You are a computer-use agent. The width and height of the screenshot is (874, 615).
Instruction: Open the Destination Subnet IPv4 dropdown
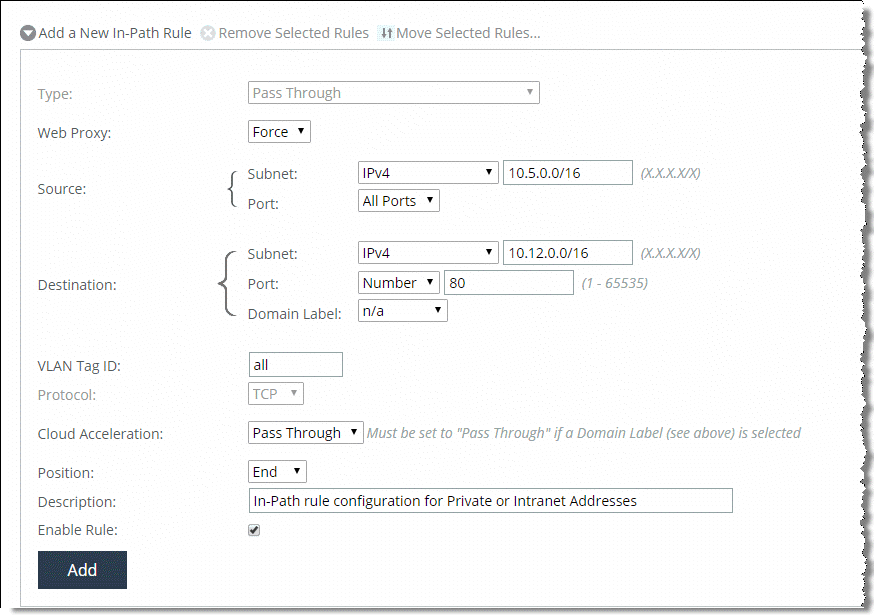point(428,253)
